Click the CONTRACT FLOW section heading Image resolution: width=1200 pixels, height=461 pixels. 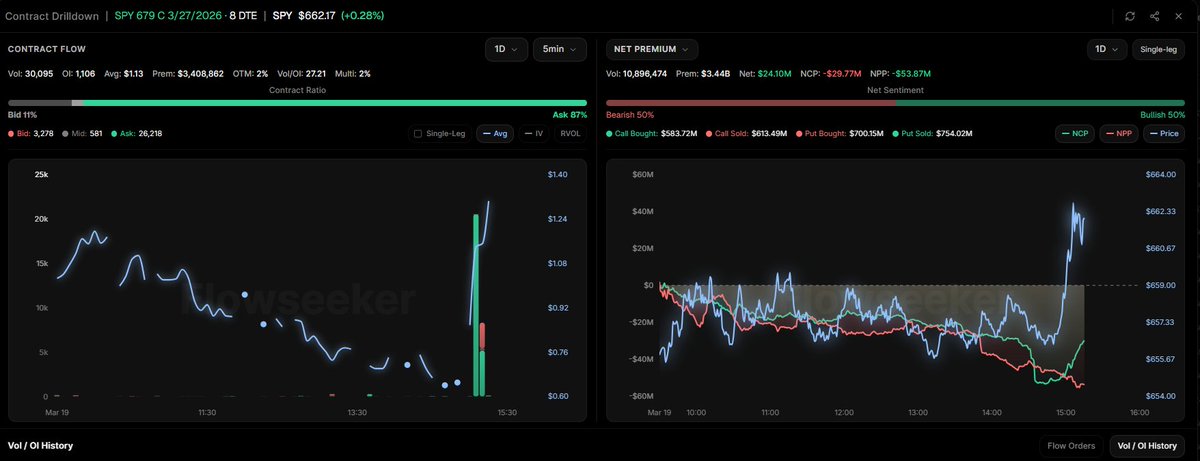[45, 49]
